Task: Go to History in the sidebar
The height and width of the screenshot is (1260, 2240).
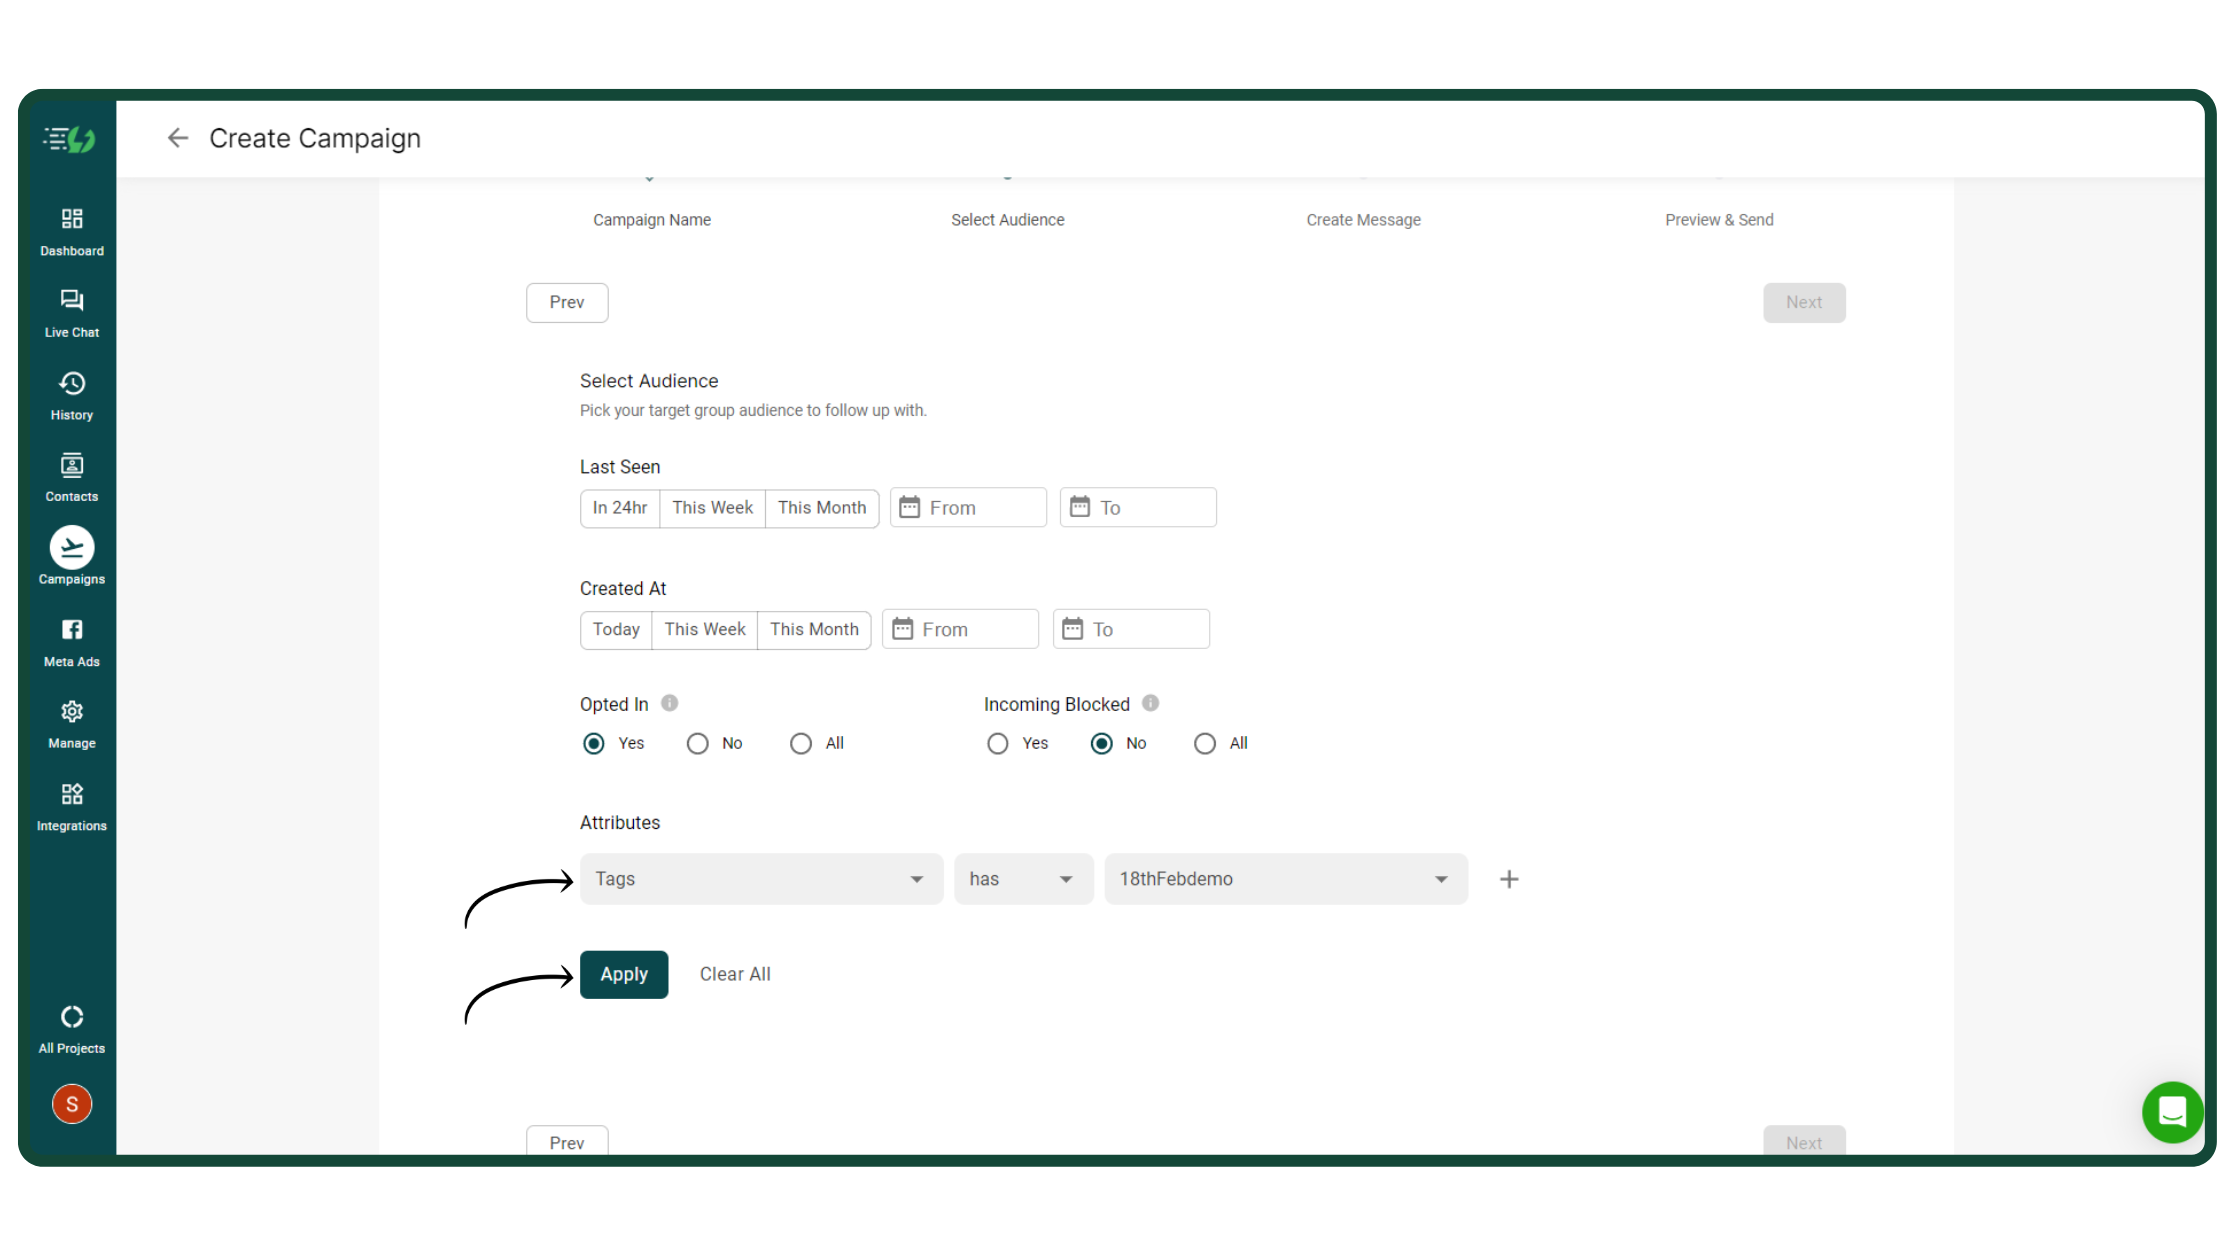Action: click(x=72, y=395)
